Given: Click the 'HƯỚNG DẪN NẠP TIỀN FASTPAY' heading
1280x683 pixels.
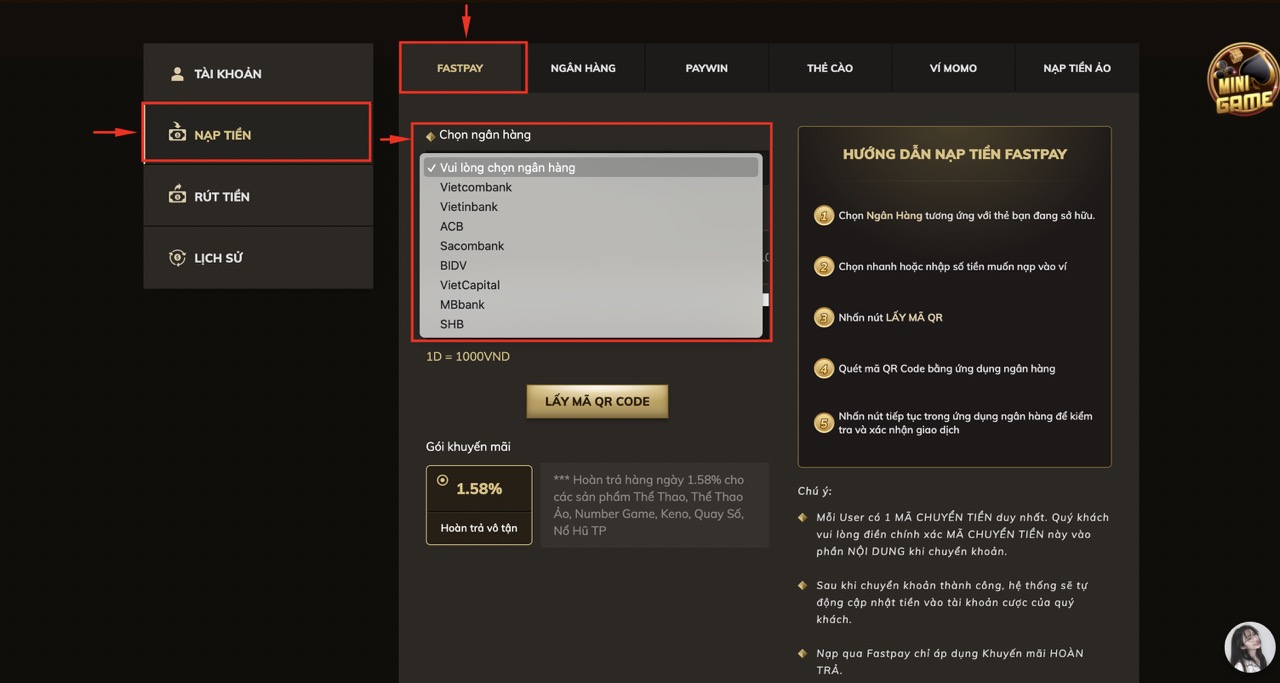Looking at the screenshot, I should (x=954, y=154).
